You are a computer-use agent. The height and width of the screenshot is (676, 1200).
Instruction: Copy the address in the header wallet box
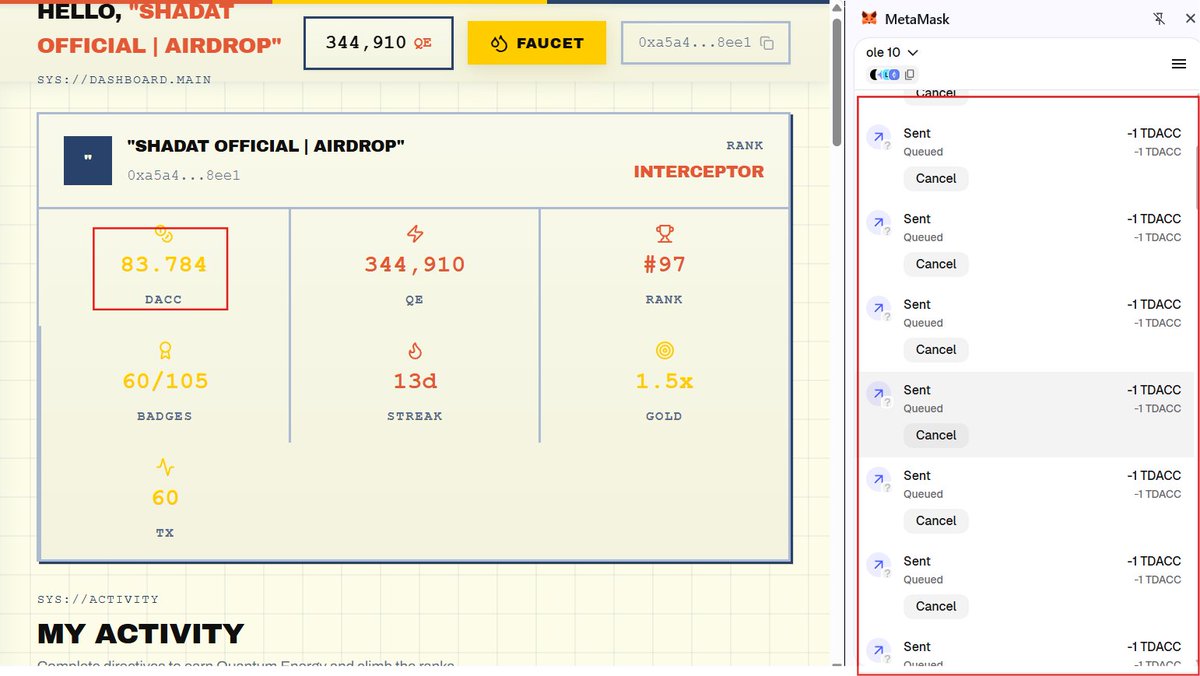[x=767, y=43]
